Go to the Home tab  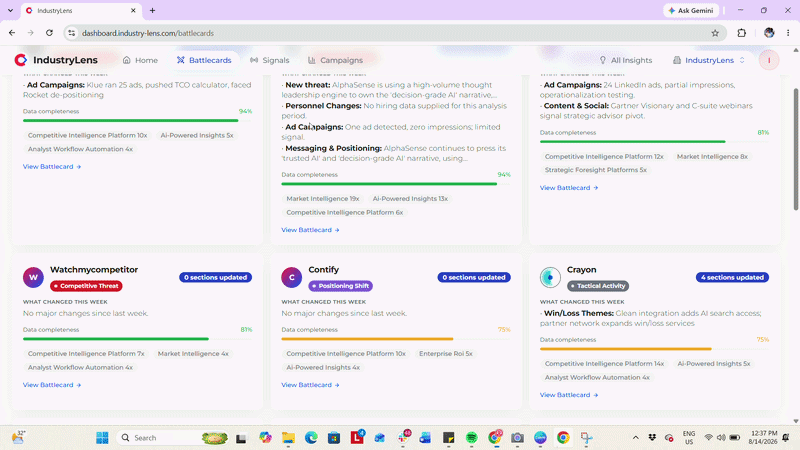(x=140, y=60)
